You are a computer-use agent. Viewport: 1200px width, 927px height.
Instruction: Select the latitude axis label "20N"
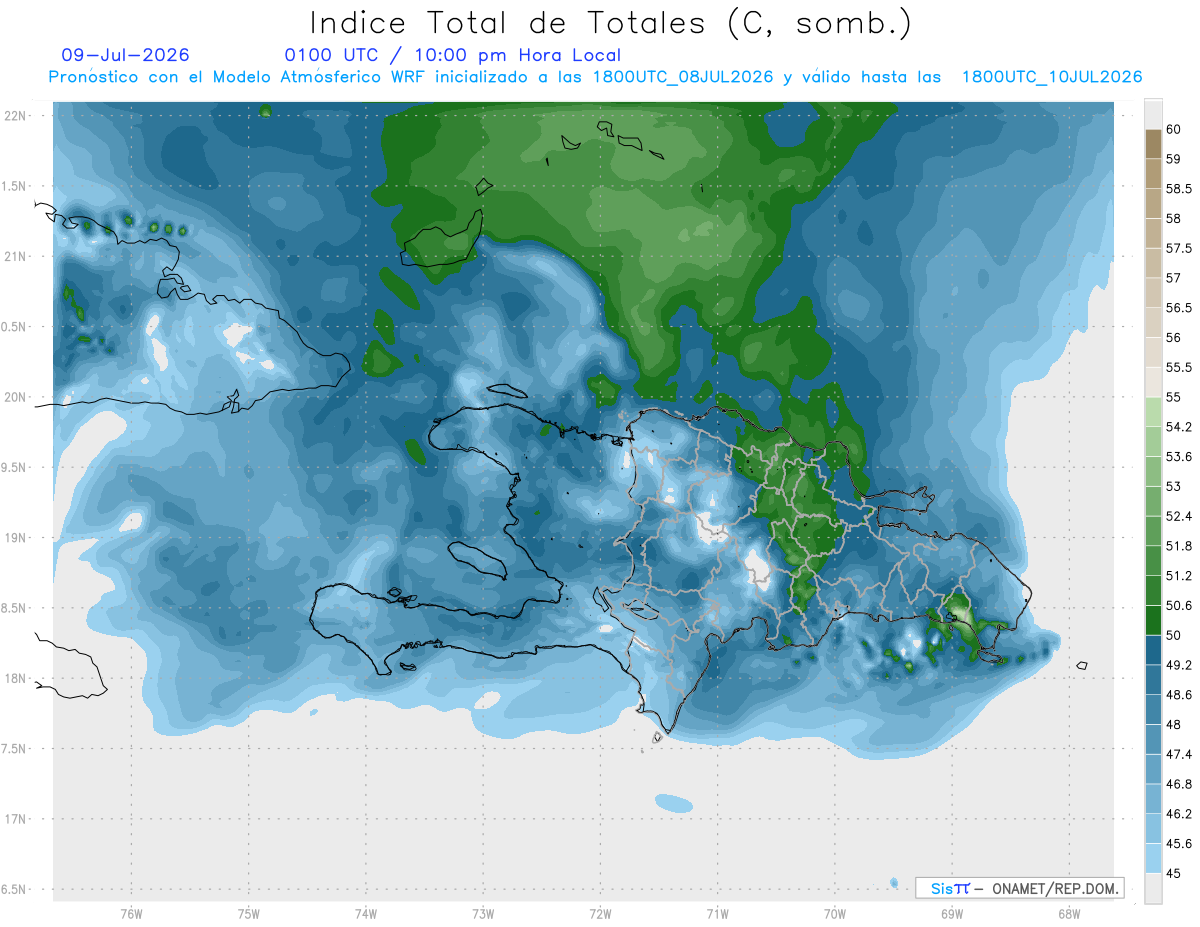16,397
